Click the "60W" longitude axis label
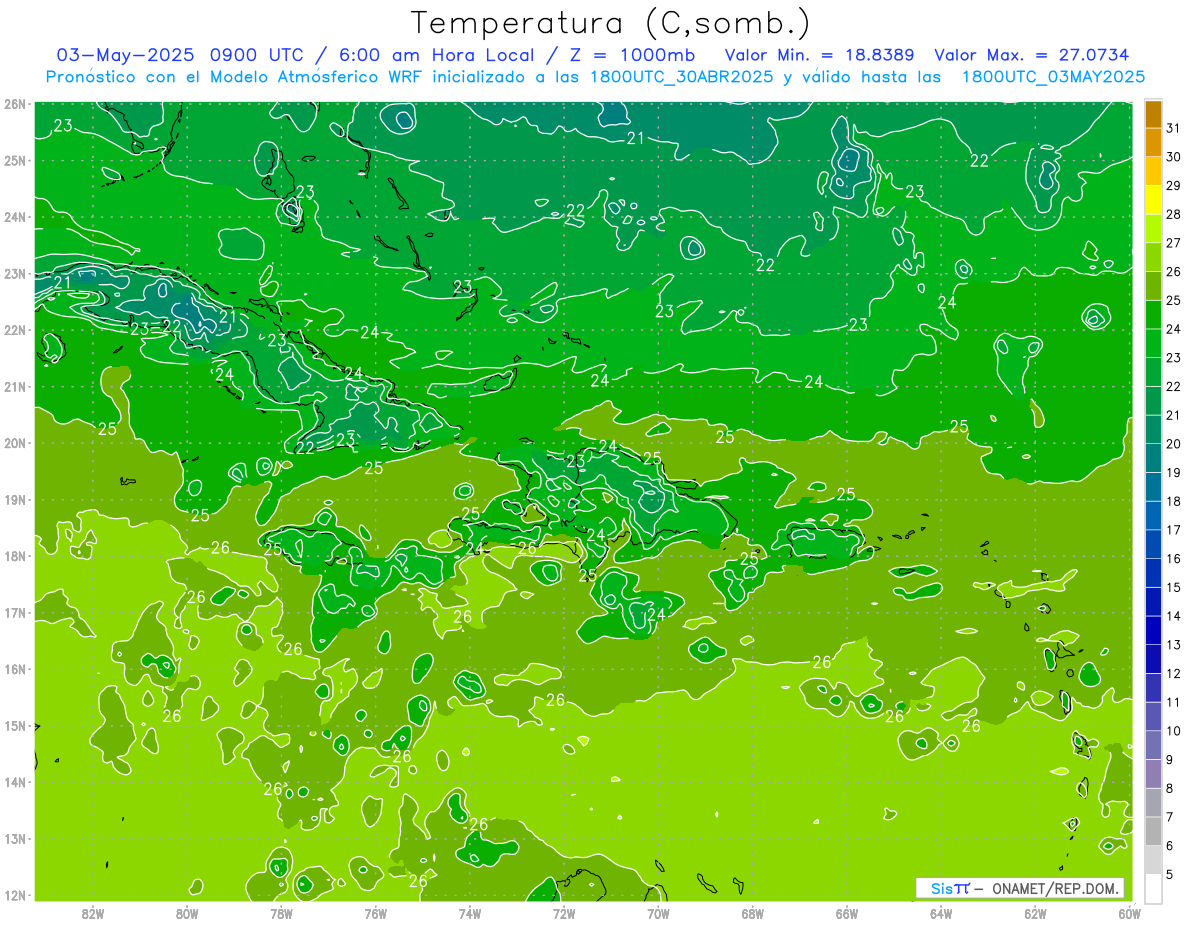This screenshot has width=1200, height=927. click(x=1129, y=913)
